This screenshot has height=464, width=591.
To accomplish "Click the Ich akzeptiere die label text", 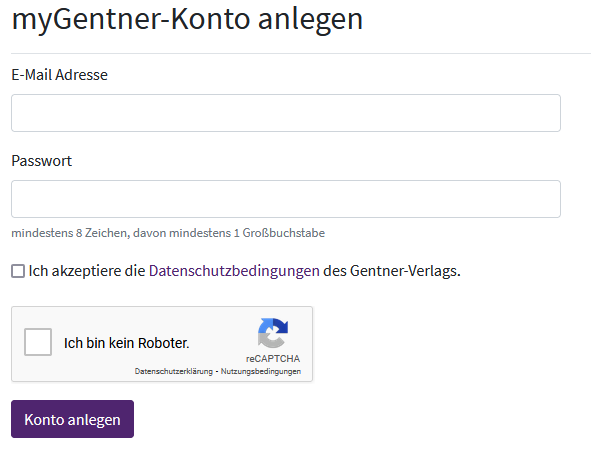I will click(x=87, y=271).
